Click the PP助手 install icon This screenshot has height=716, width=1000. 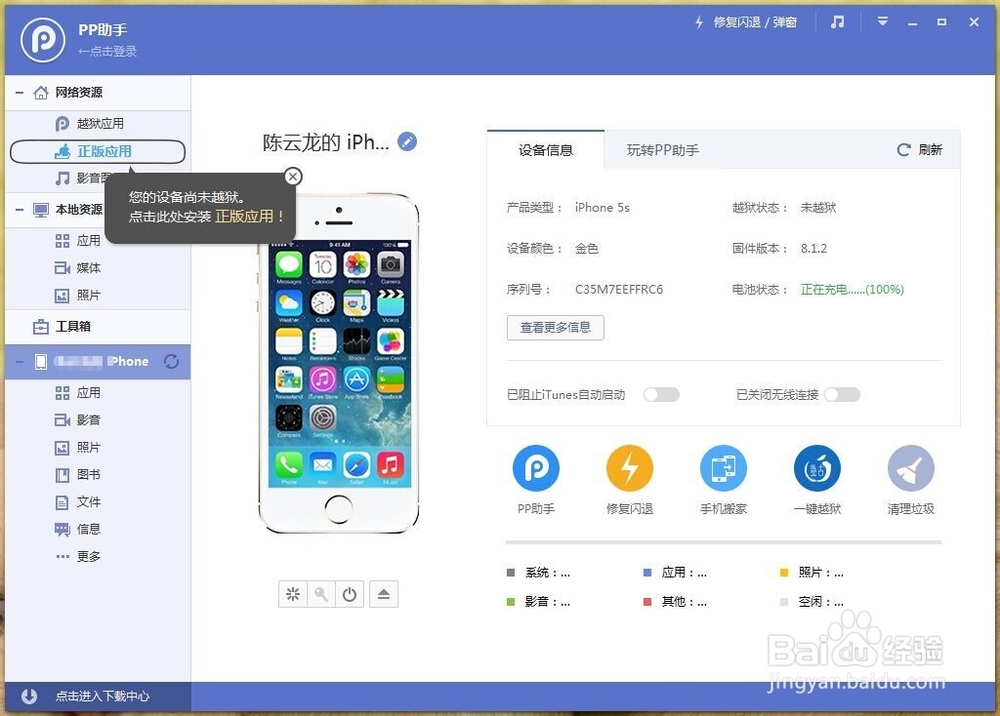point(536,469)
